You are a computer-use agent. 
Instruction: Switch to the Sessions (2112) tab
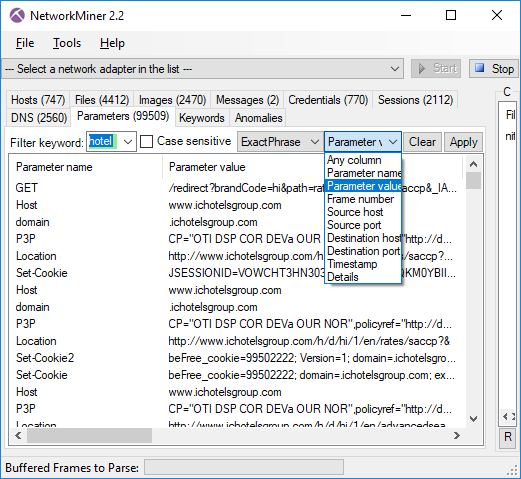[415, 100]
